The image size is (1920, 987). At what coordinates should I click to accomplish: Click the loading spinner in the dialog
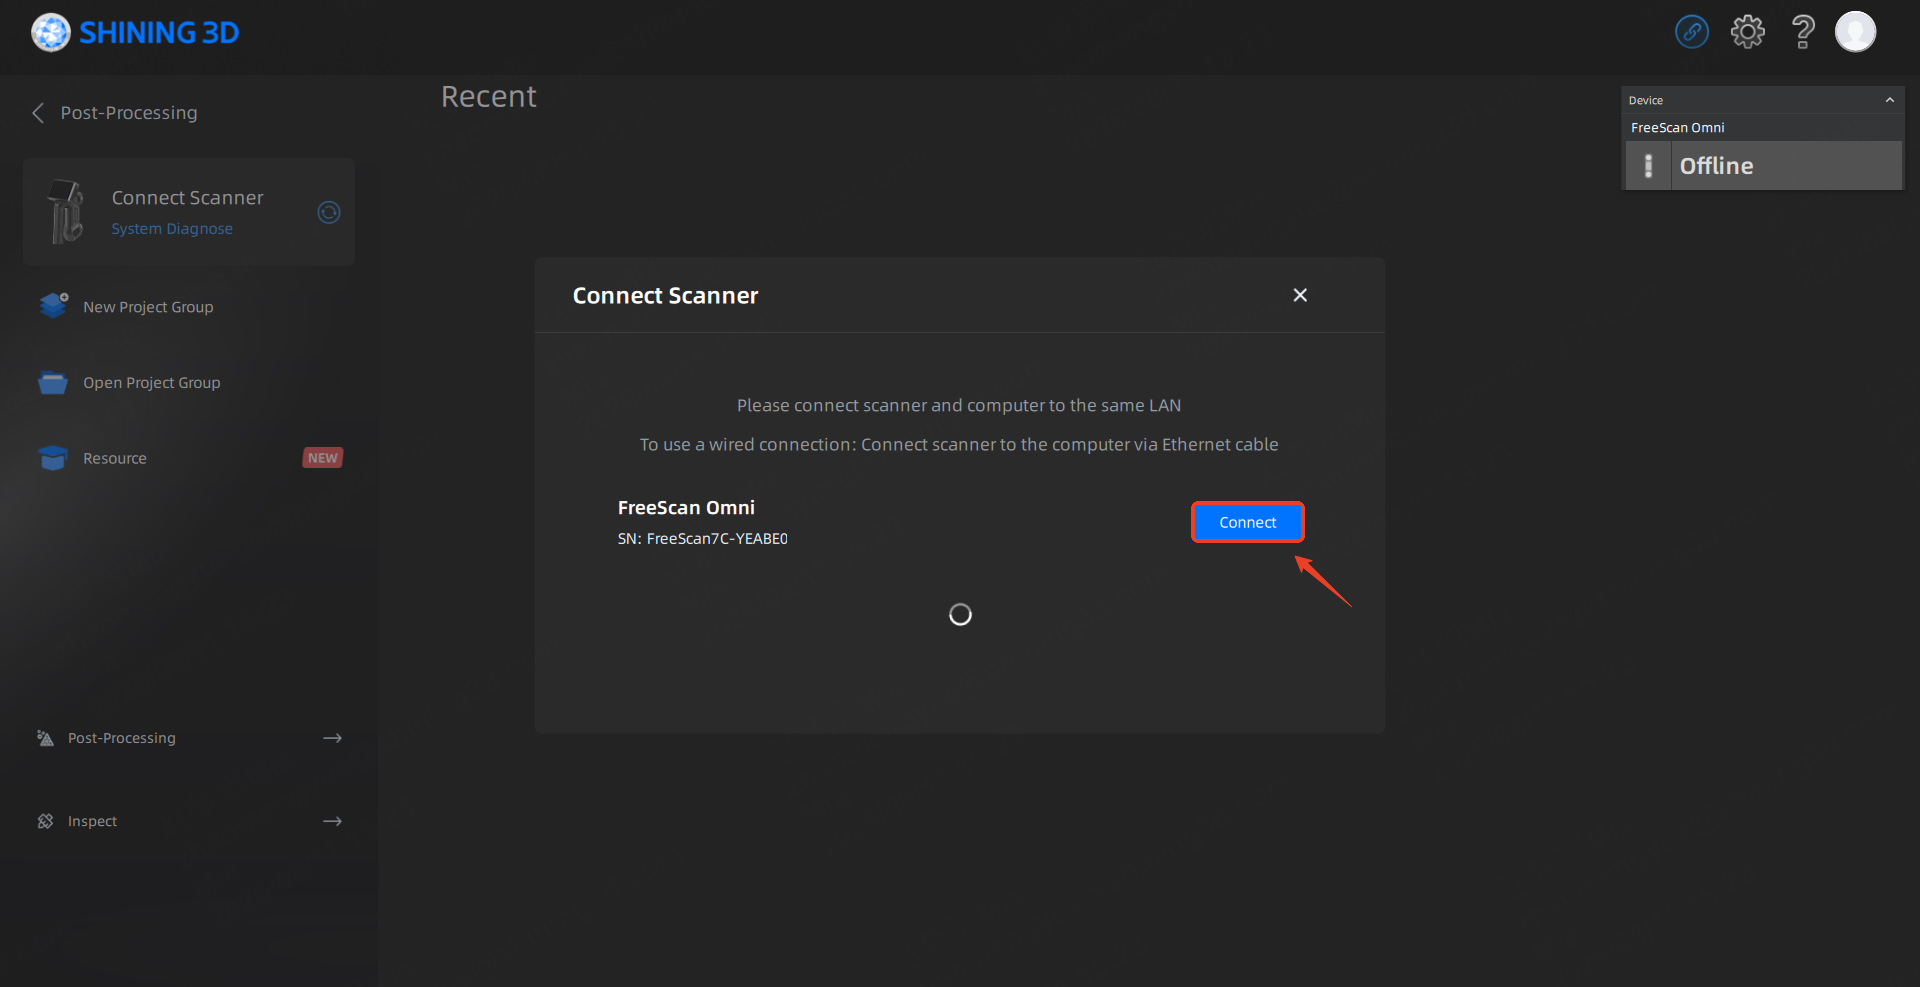pos(960,614)
